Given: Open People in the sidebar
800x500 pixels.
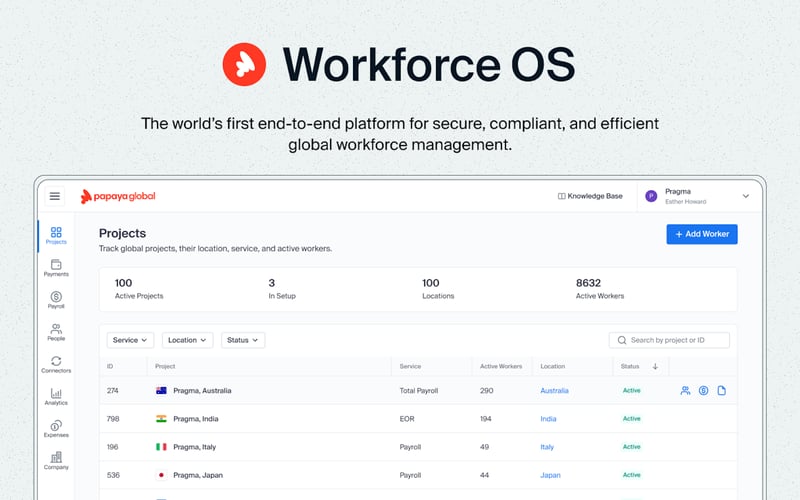Looking at the screenshot, I should pos(56,332).
